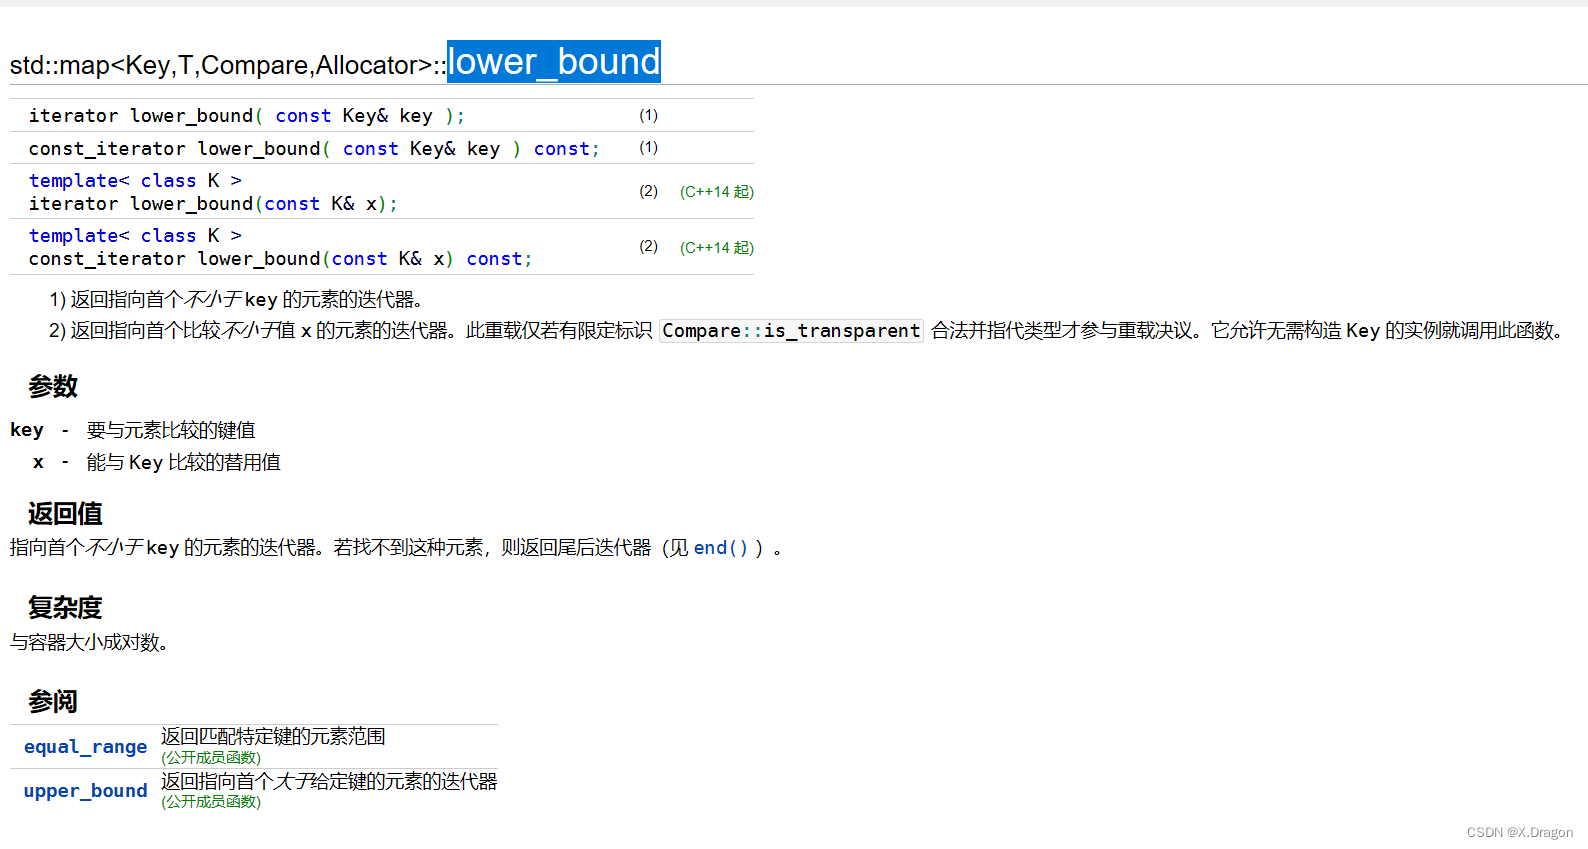Click the (公开成员函数) label under equal_range
Screen dimensions: 1588x849
point(211,758)
